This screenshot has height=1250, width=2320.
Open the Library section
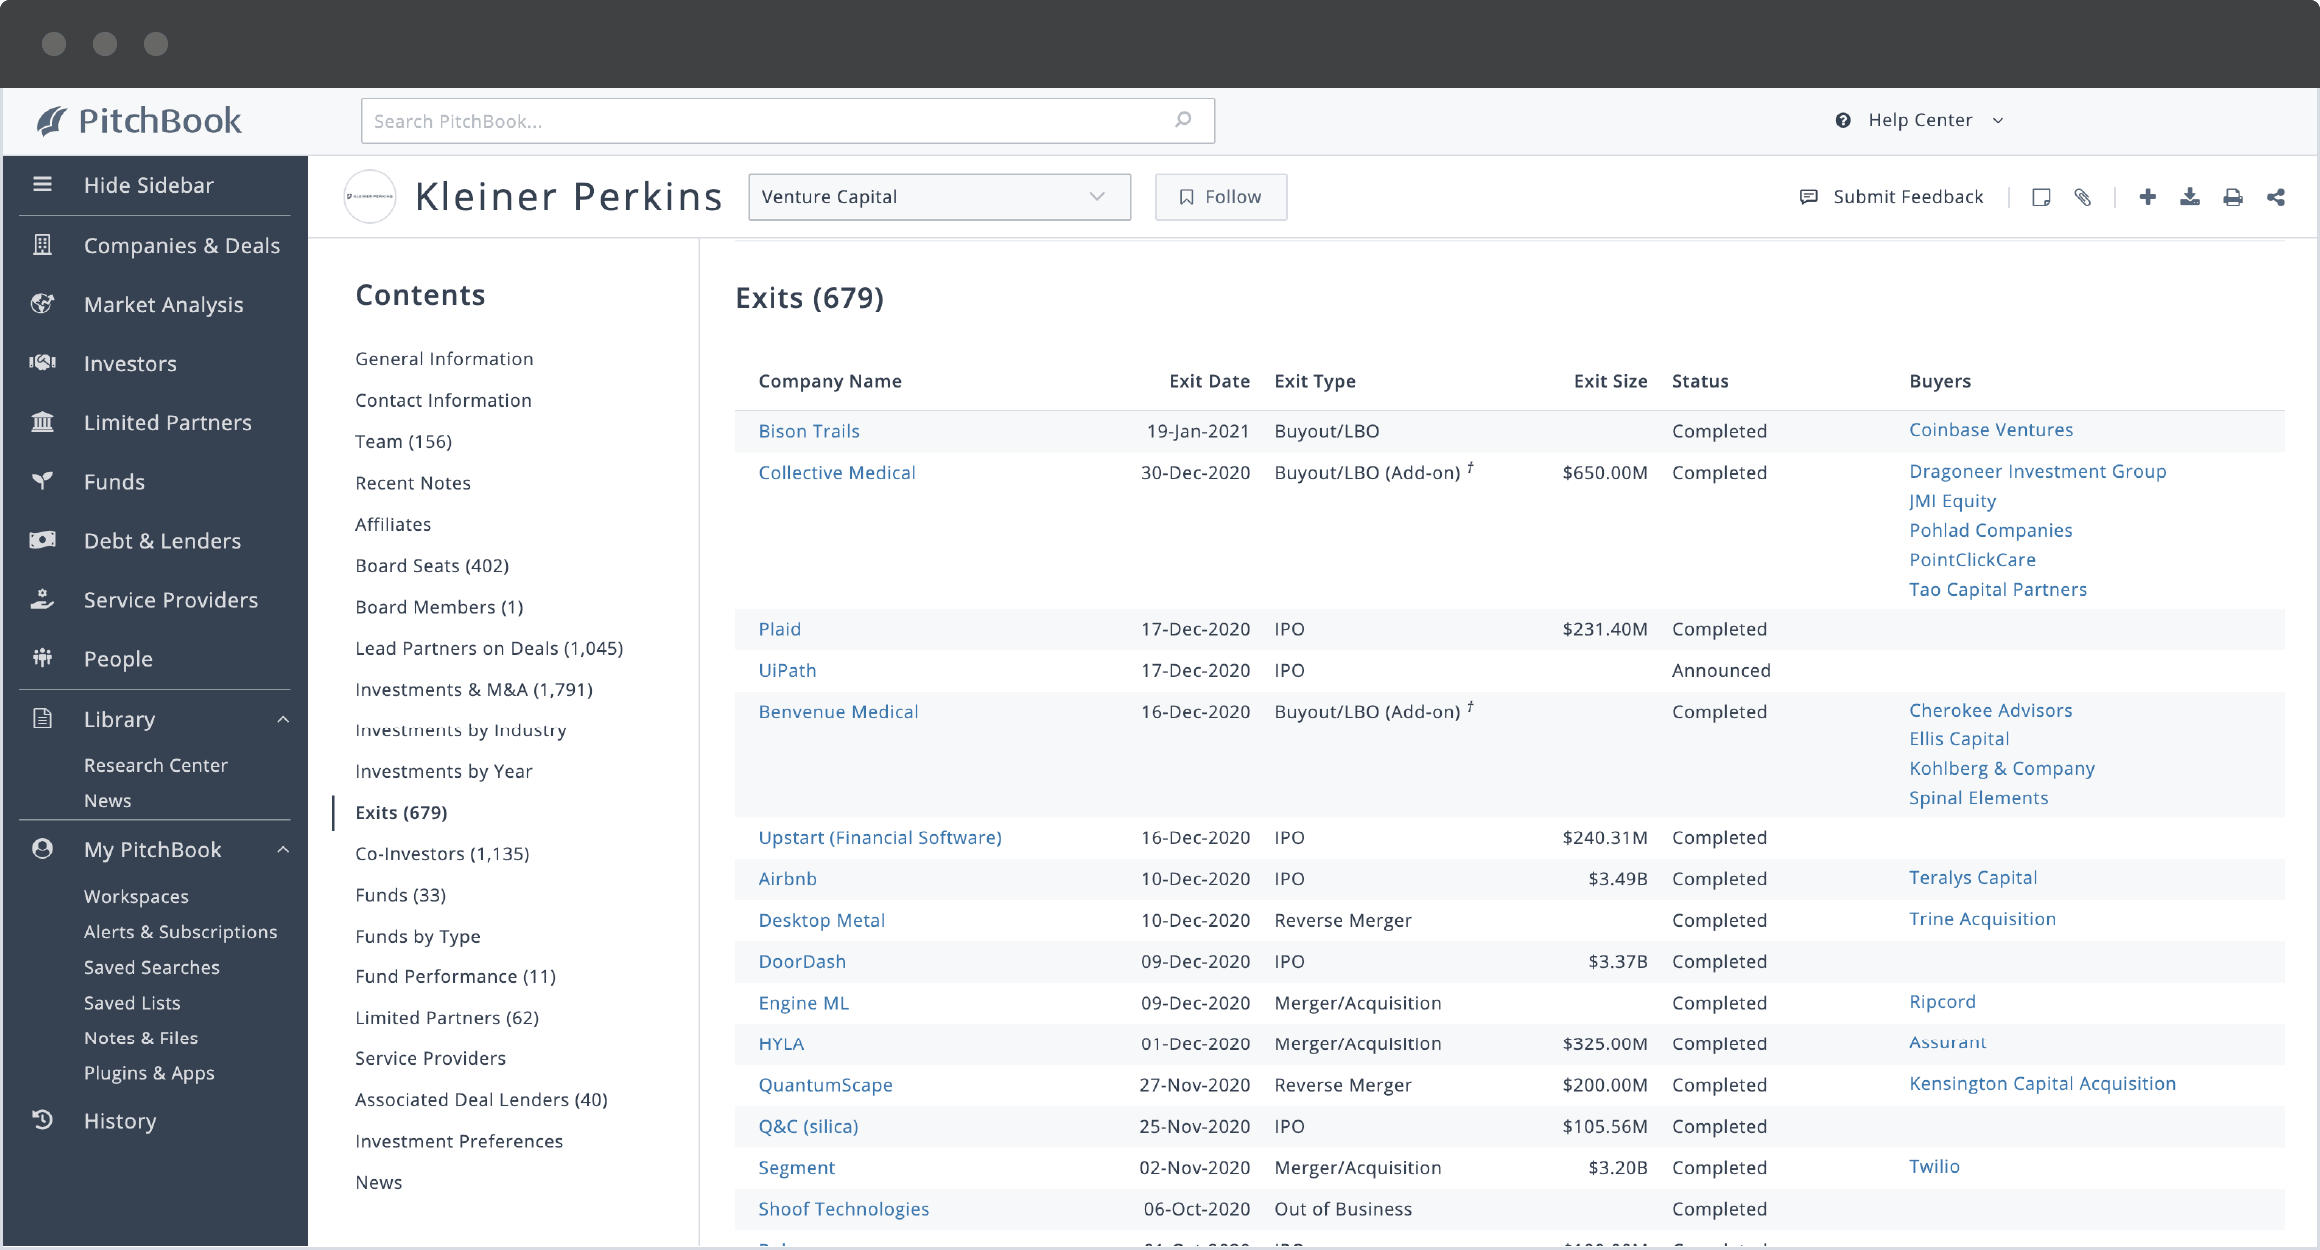[x=120, y=717]
